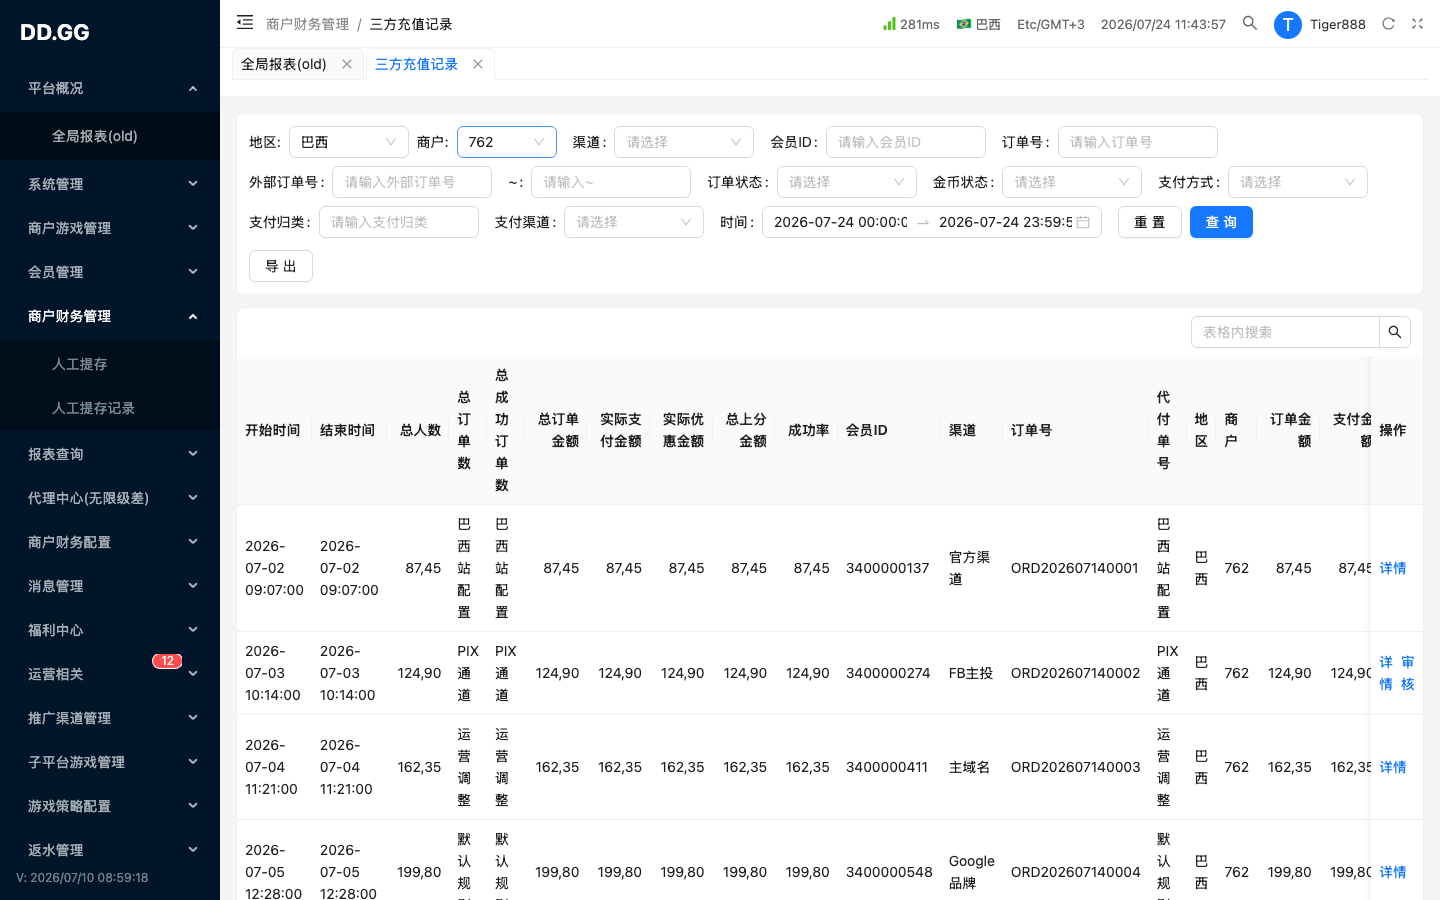
Task: Click the table search magnifier button
Action: click(x=1395, y=332)
